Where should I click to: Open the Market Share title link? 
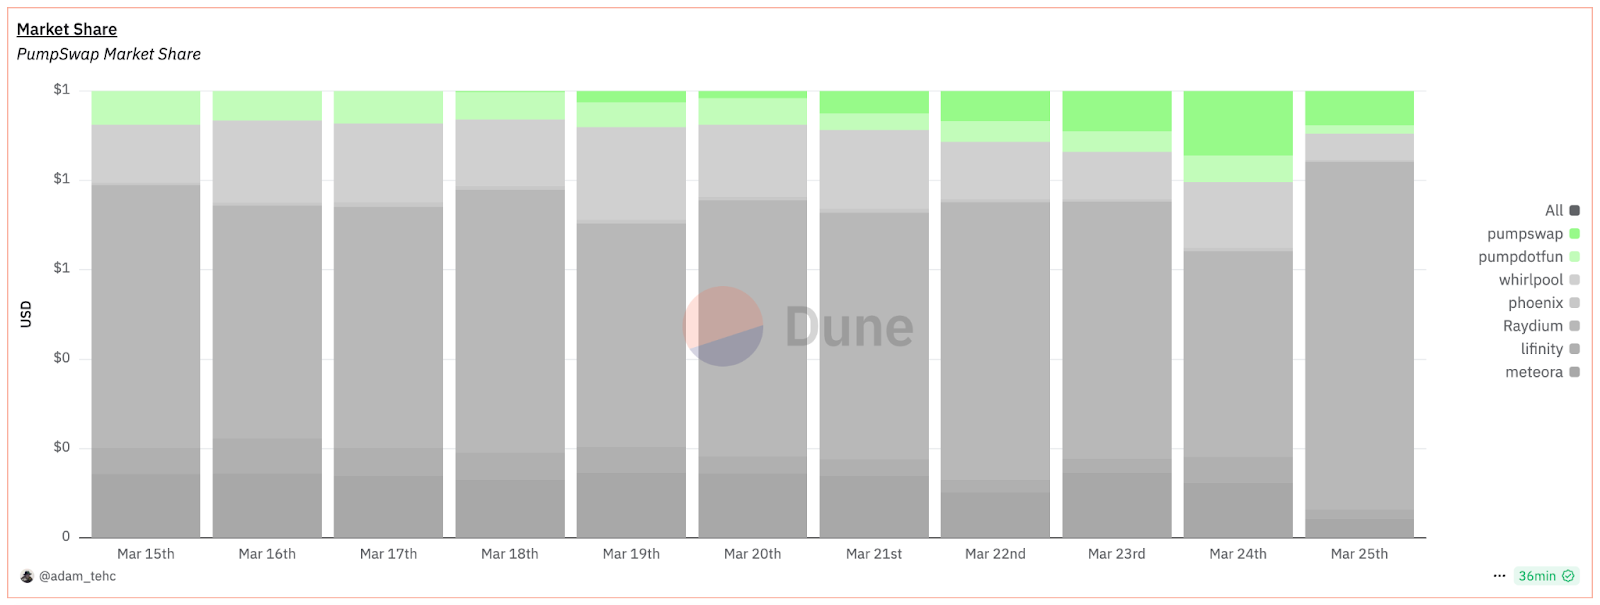point(67,29)
